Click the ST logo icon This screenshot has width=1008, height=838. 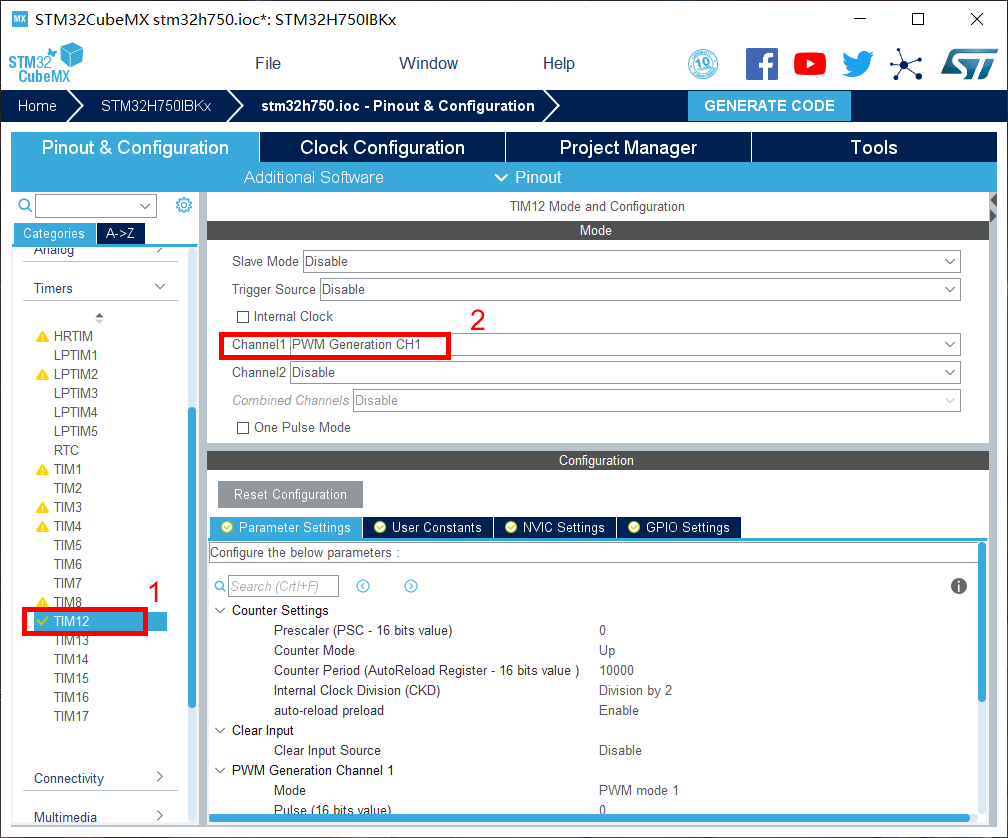pos(968,64)
